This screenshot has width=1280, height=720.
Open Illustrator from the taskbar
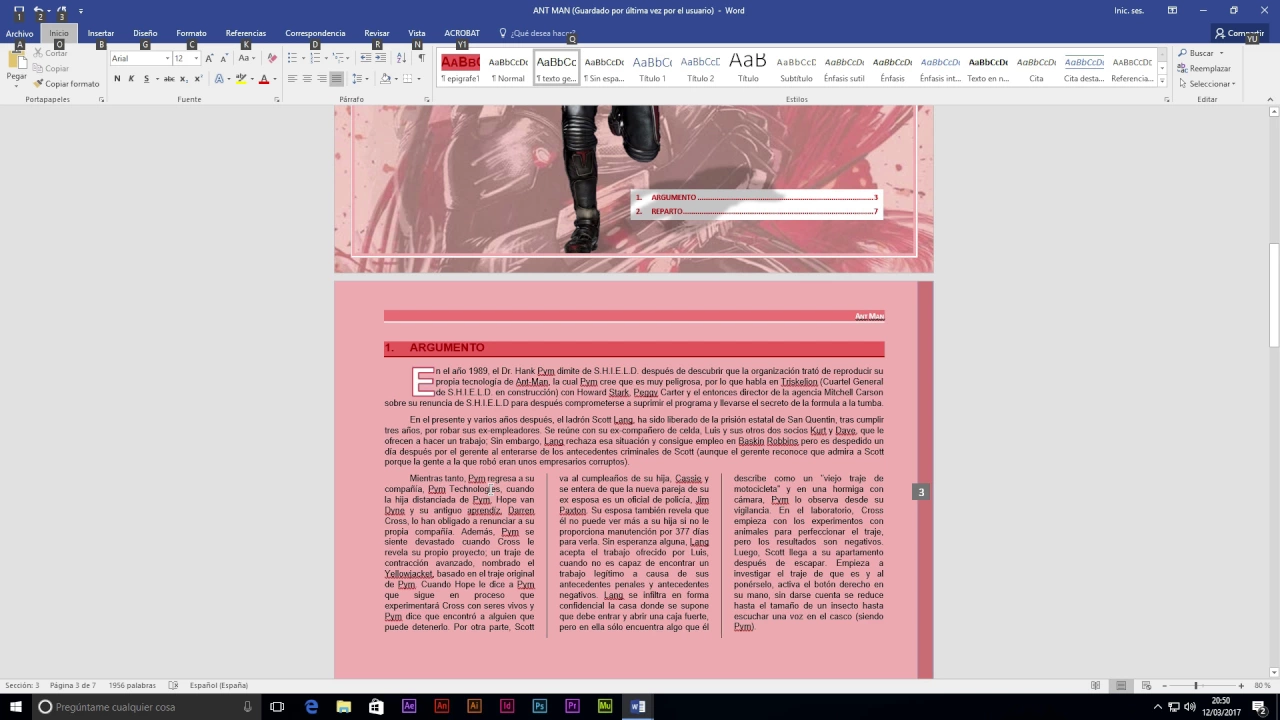474,706
